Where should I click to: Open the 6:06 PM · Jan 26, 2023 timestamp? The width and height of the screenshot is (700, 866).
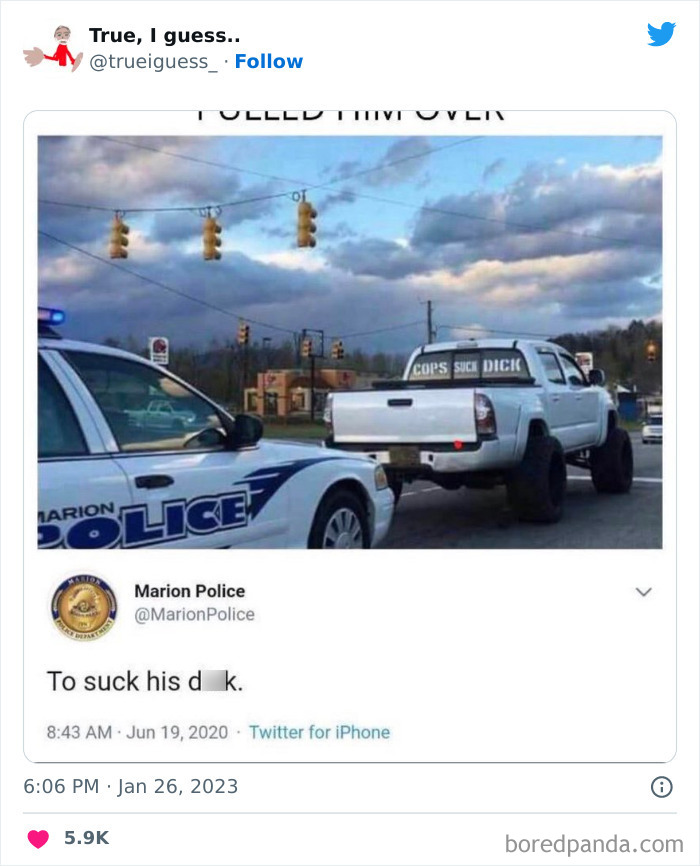pos(130,786)
